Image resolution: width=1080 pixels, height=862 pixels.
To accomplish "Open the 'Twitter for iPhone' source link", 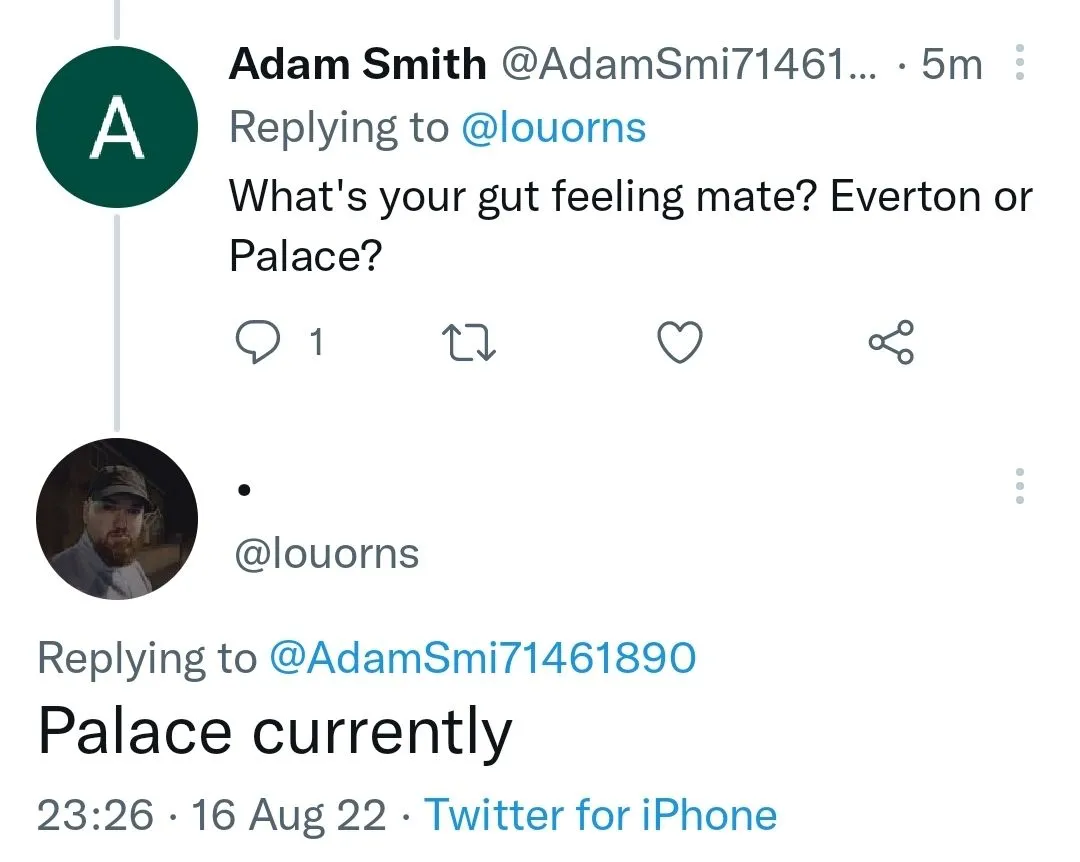I will (x=601, y=815).
